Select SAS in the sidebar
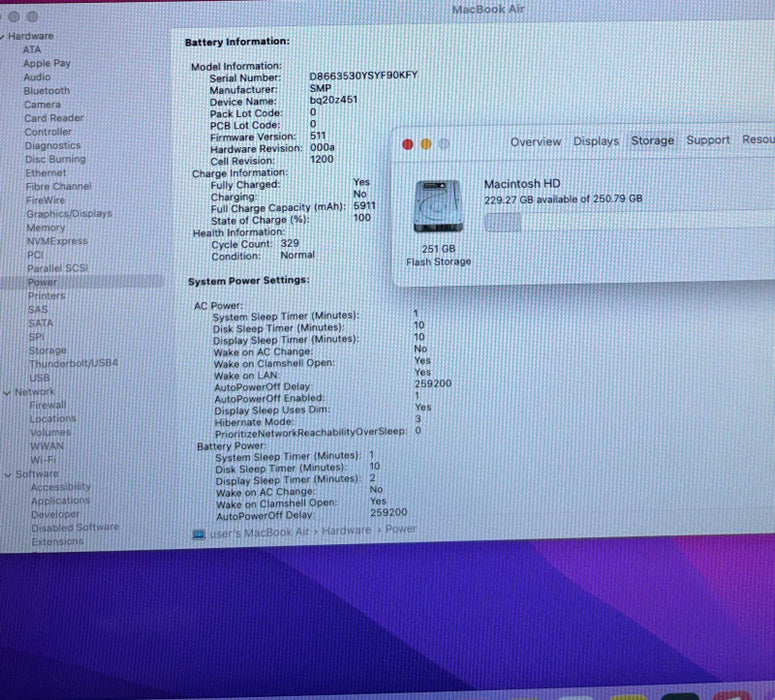Screen dimensions: 775x700 [x=38, y=309]
